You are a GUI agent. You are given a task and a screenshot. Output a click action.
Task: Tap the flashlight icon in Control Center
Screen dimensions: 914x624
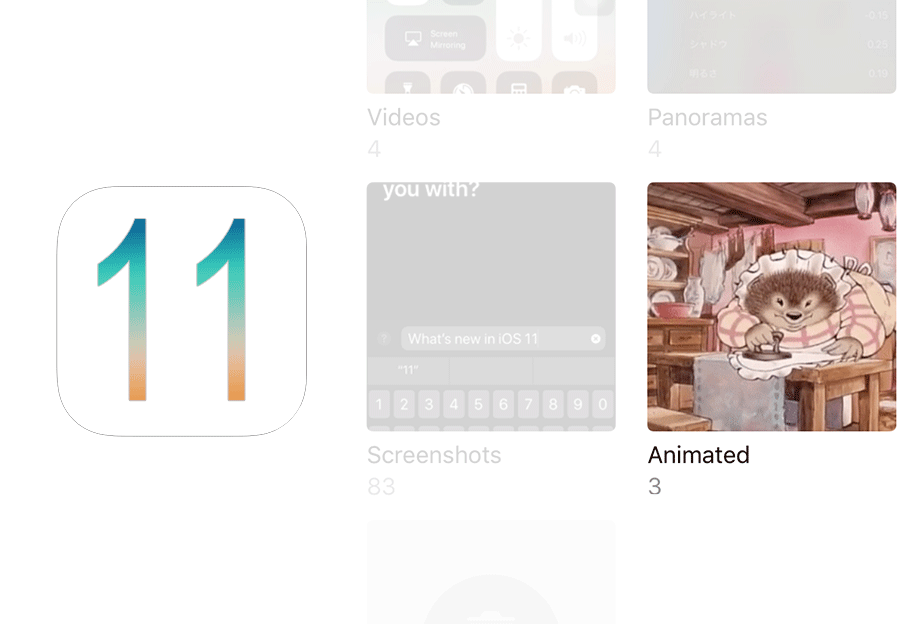coord(407,83)
